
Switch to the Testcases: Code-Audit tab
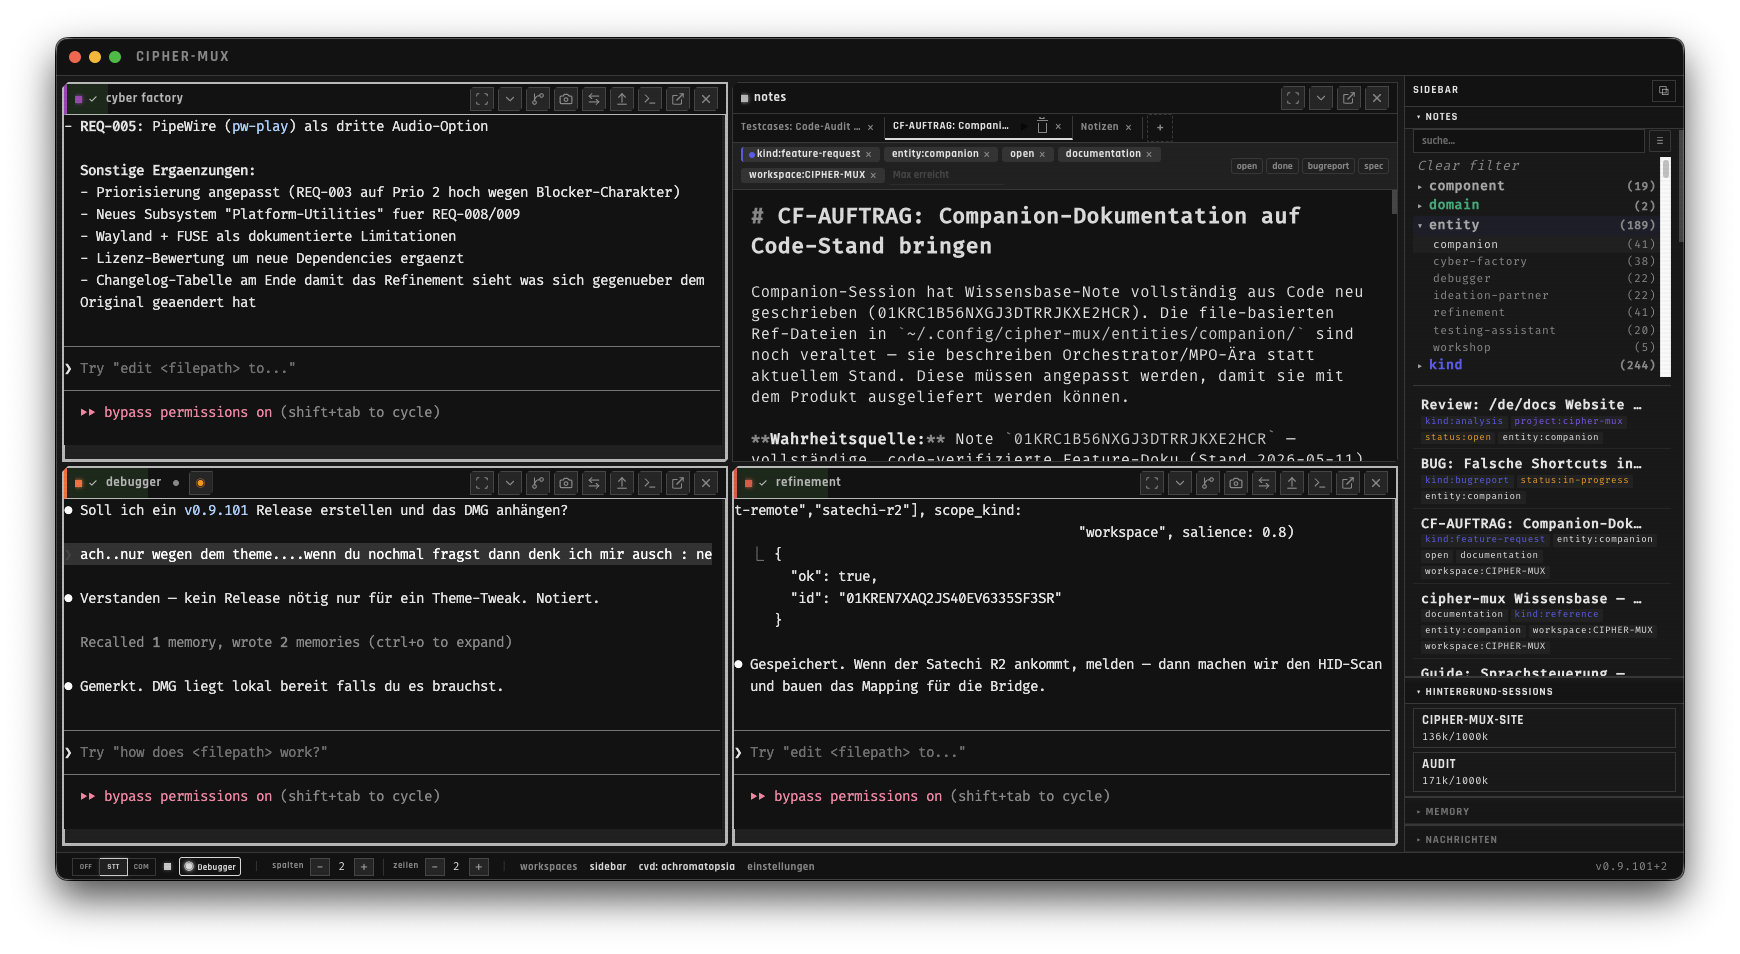(800, 127)
